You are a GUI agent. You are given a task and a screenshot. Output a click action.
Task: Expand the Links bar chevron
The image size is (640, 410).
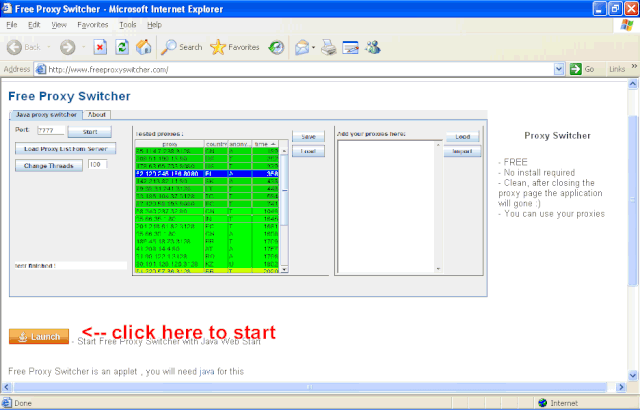[634, 66]
